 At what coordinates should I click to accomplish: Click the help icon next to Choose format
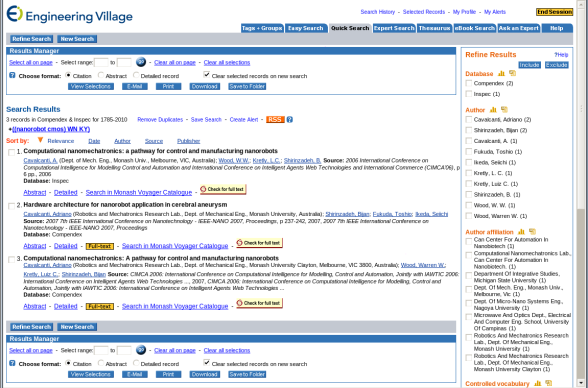[x=12, y=76]
